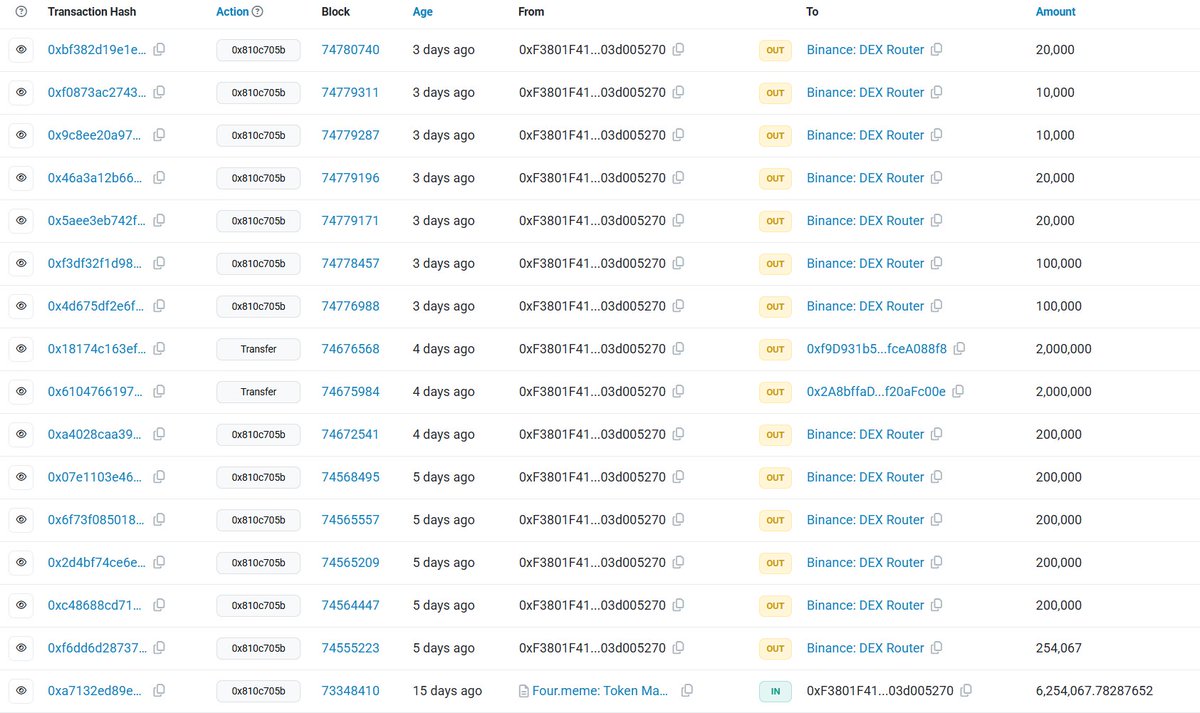
Task: Click Transfer action badge in block 74676568 row
Action: point(258,349)
